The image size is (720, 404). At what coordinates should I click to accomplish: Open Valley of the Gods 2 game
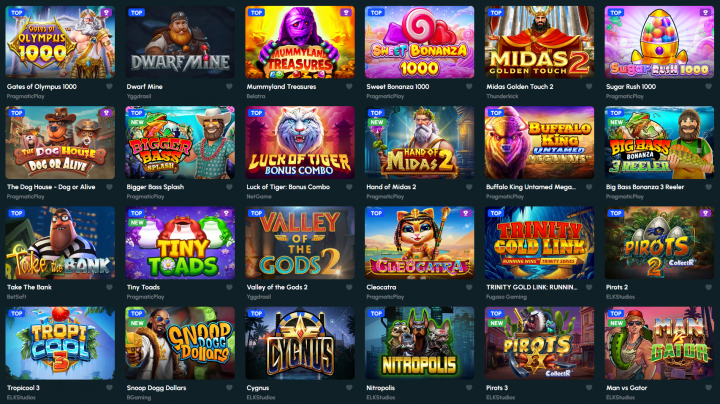coord(300,243)
